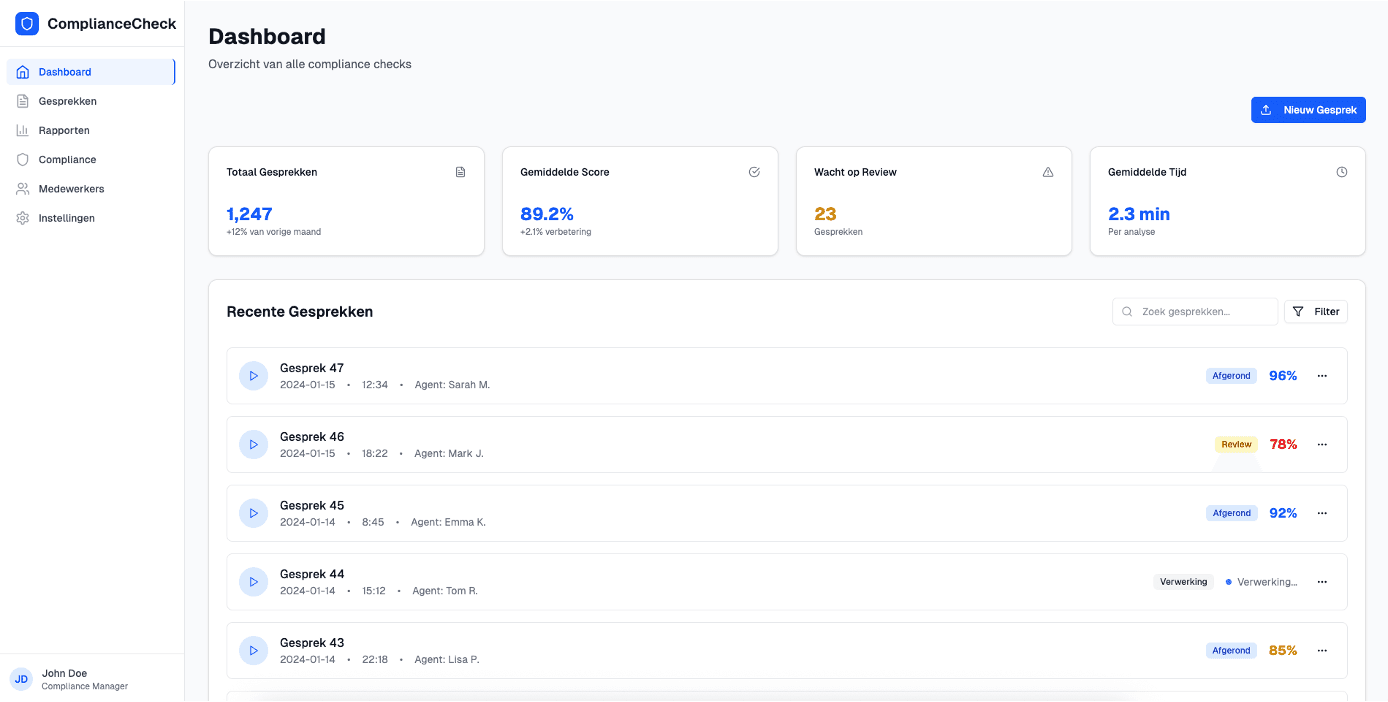
Task: Open the more options menu for Gesprek 44
Action: pyautogui.click(x=1322, y=582)
